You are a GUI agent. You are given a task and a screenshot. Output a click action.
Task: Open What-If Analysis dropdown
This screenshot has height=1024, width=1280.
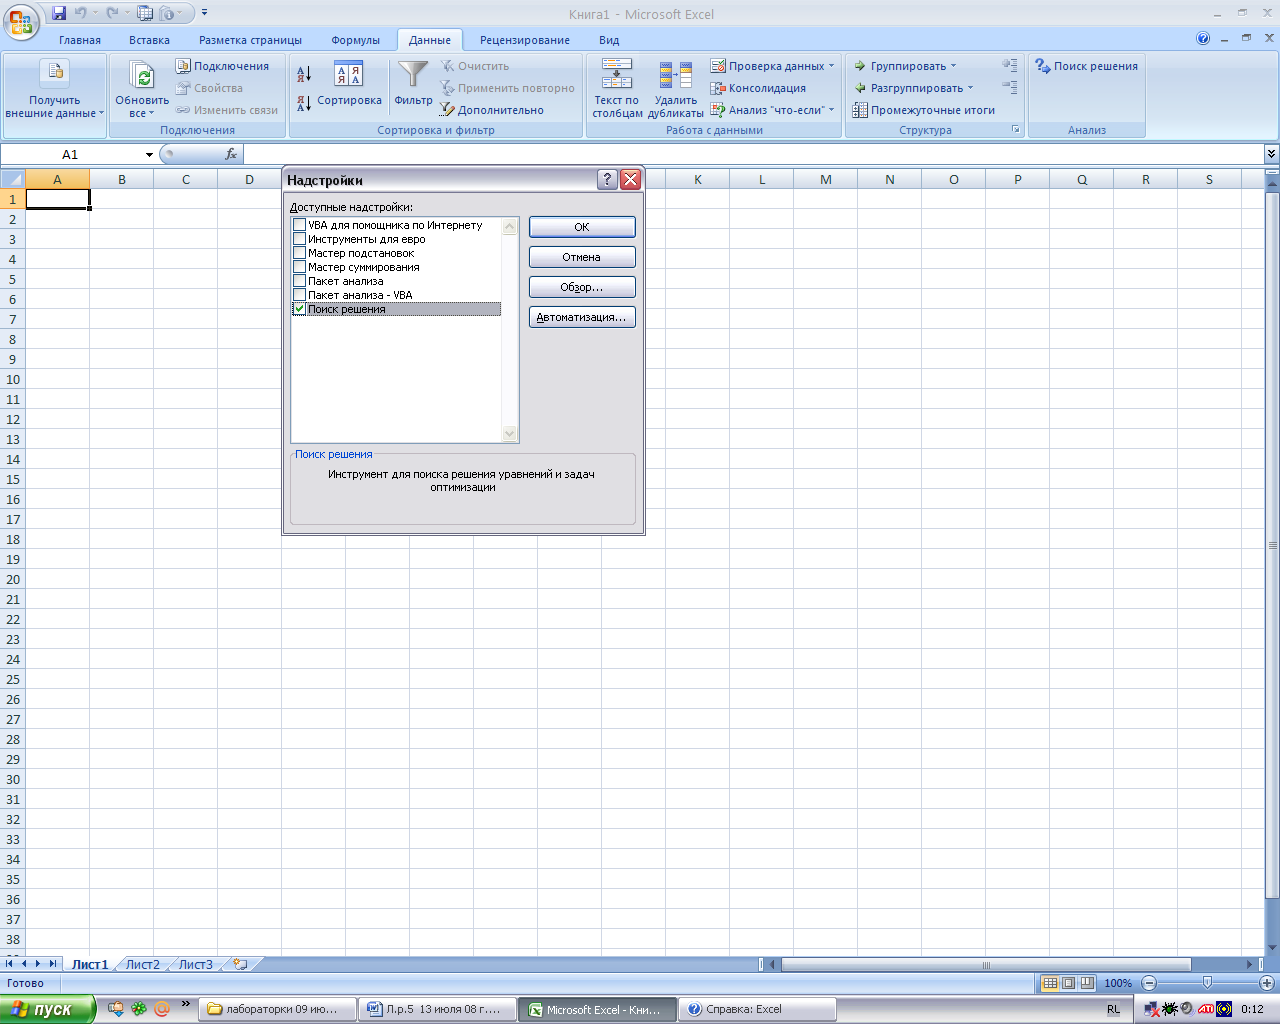pos(772,110)
